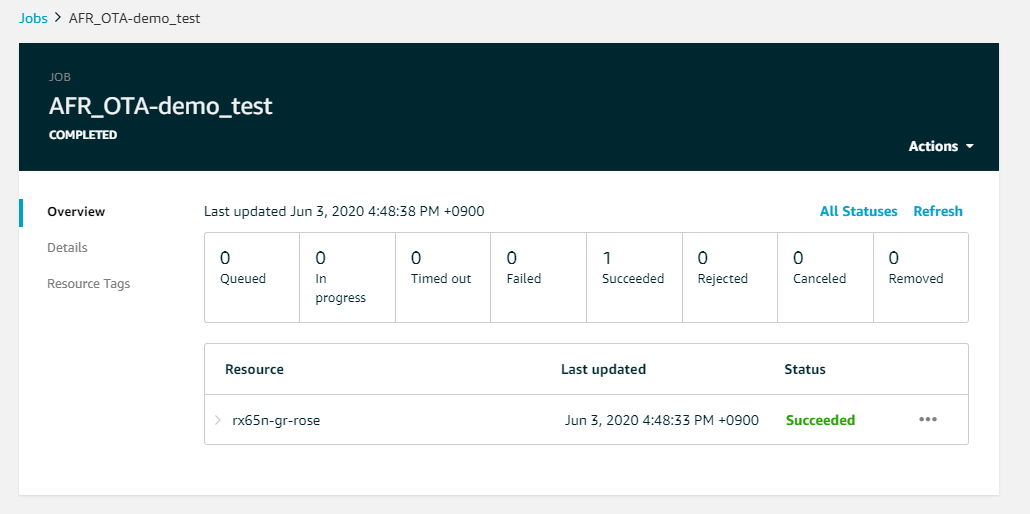Screen dimensions: 1030x514
Task: Show the Failed status tile
Action: tap(538, 277)
